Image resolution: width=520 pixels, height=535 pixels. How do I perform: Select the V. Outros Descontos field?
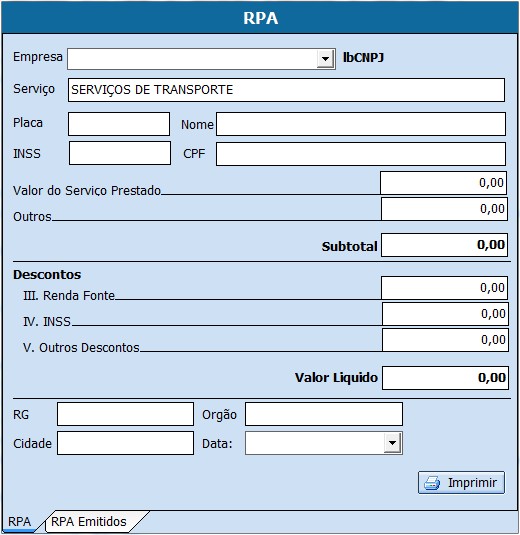tap(445, 340)
